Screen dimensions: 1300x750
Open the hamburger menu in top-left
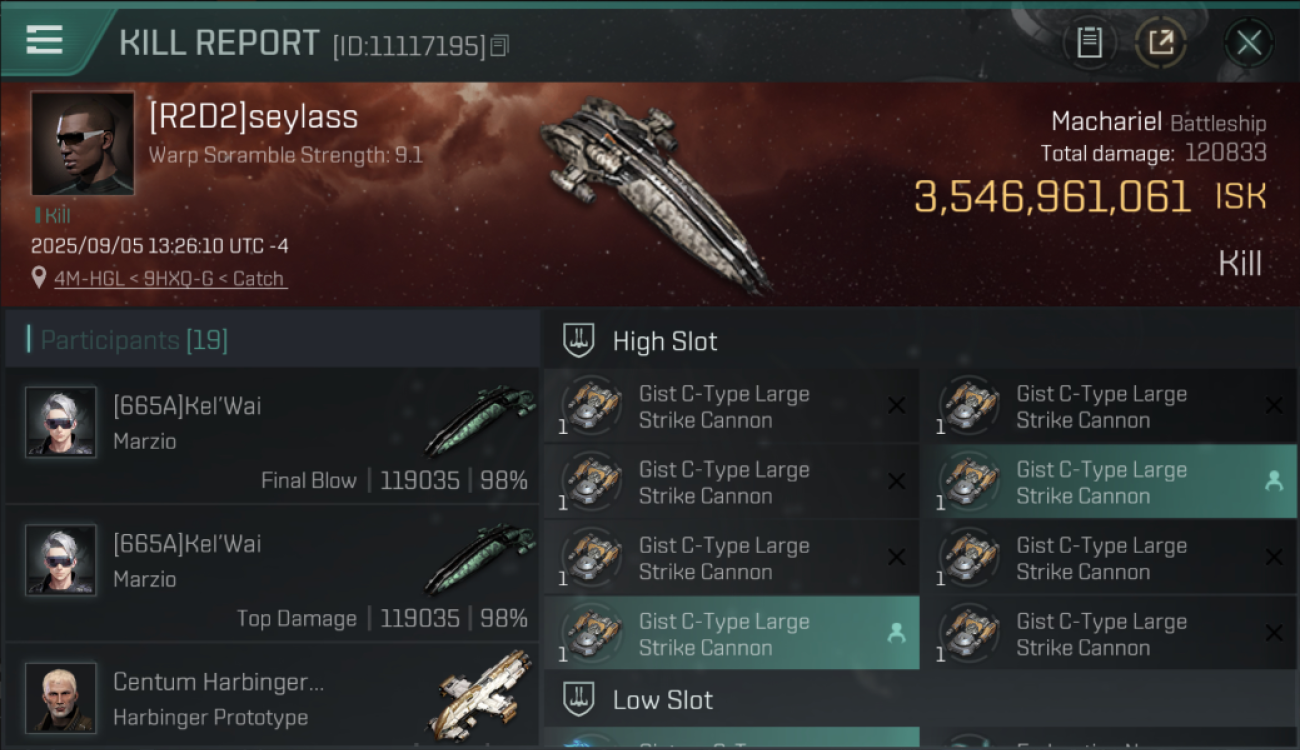(x=45, y=41)
